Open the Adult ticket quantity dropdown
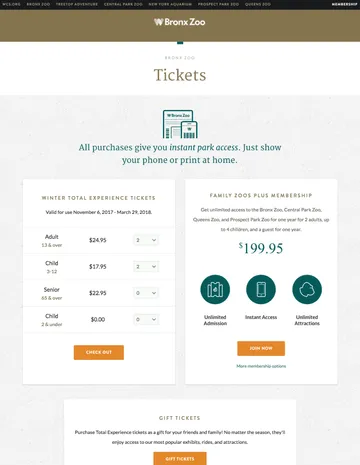The image size is (360, 465). click(x=146, y=240)
